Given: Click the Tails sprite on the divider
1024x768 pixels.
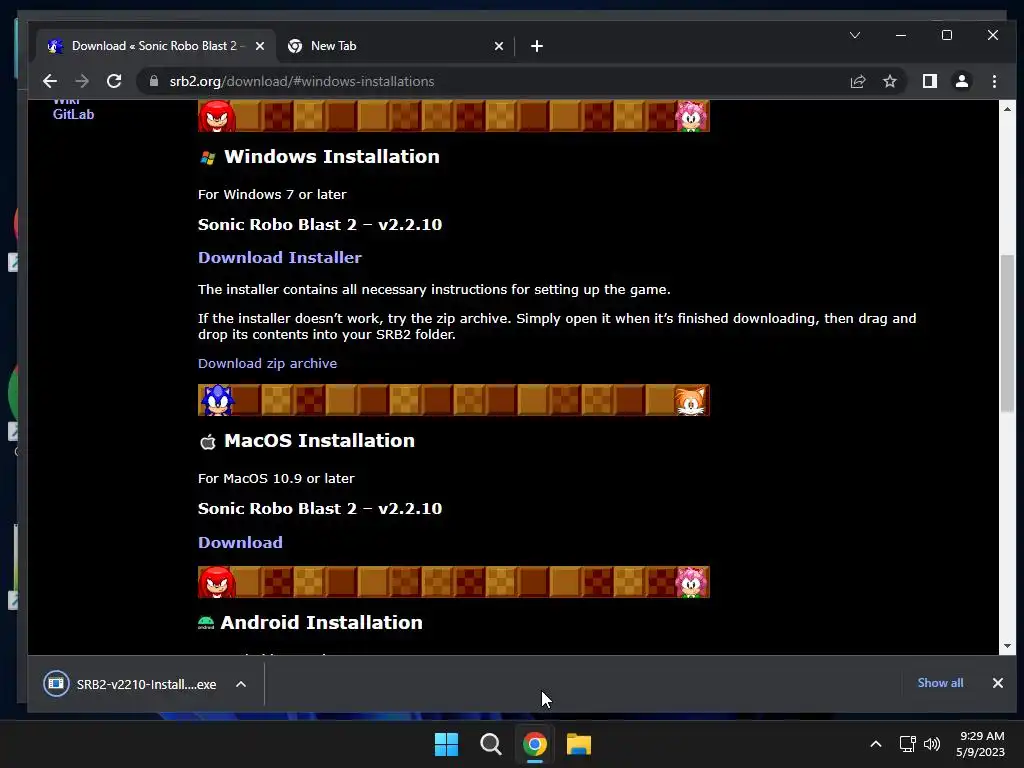Looking at the screenshot, I should [x=691, y=400].
